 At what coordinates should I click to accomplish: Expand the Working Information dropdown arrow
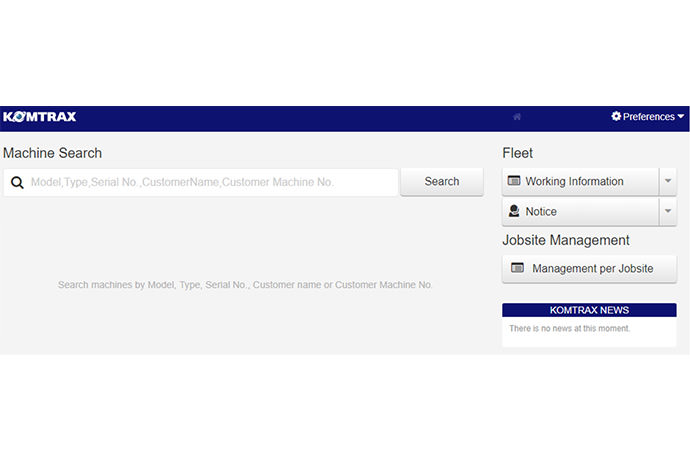pos(668,181)
